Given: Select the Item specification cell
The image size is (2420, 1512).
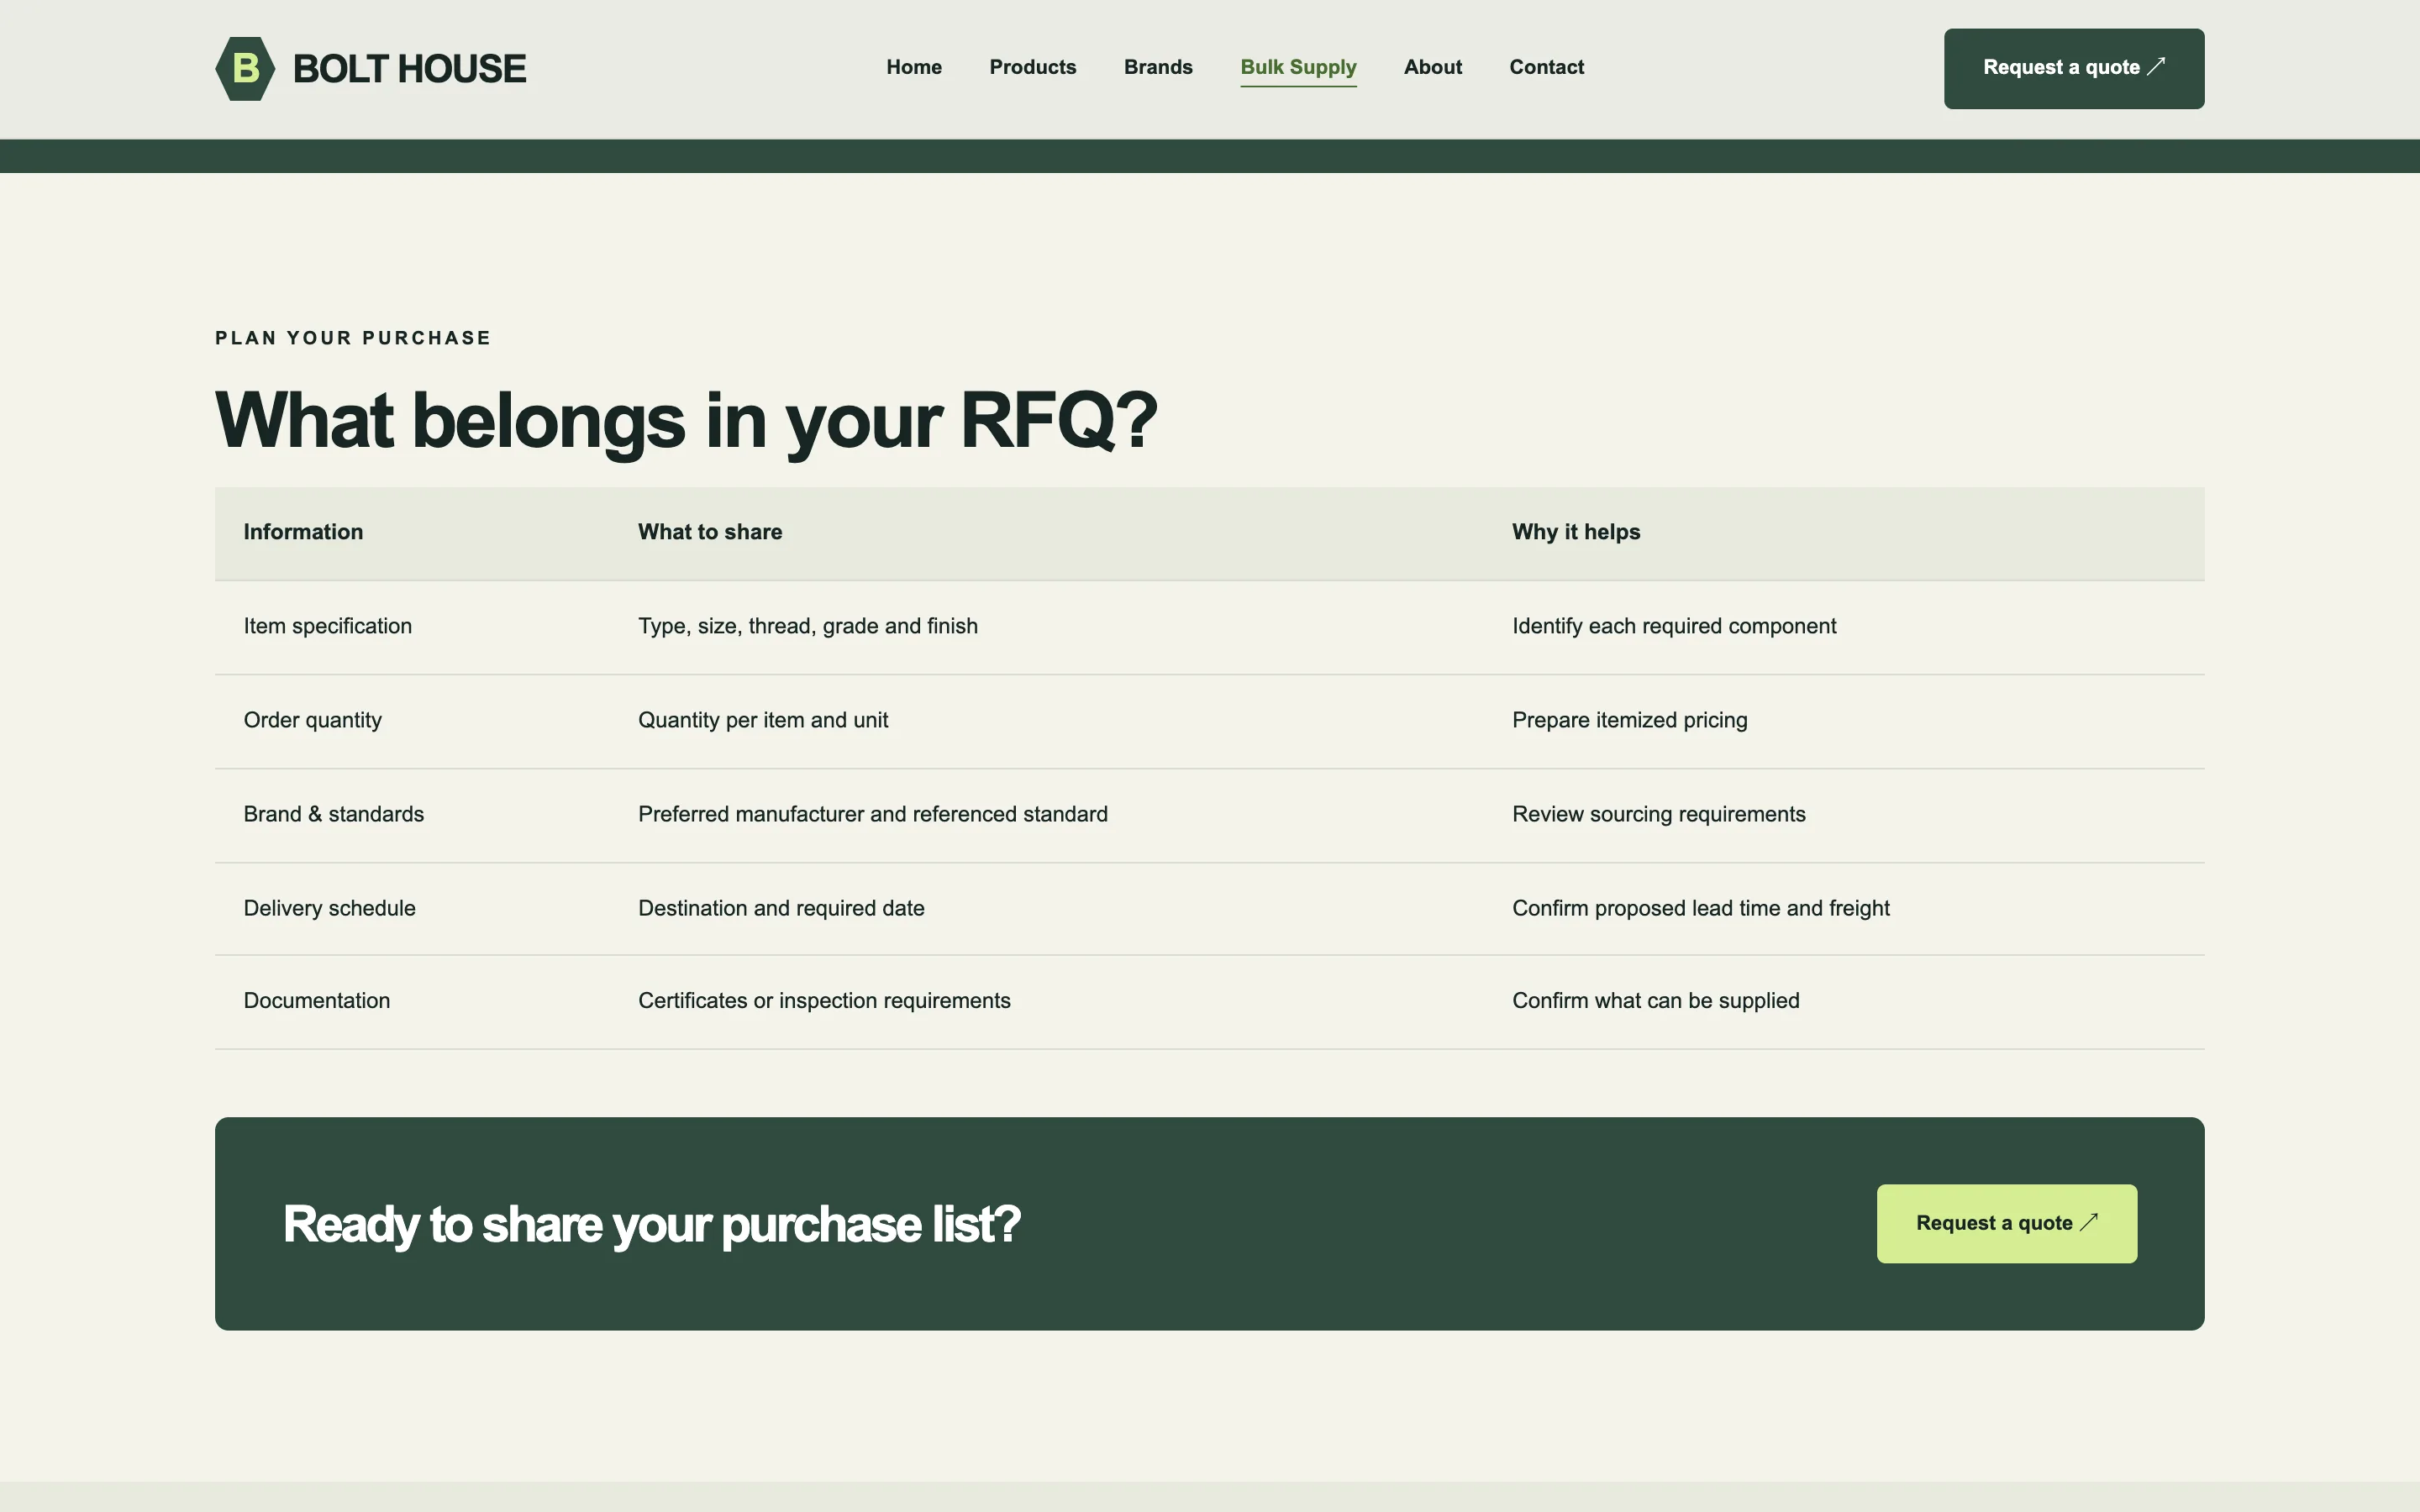Looking at the screenshot, I should [x=327, y=626].
